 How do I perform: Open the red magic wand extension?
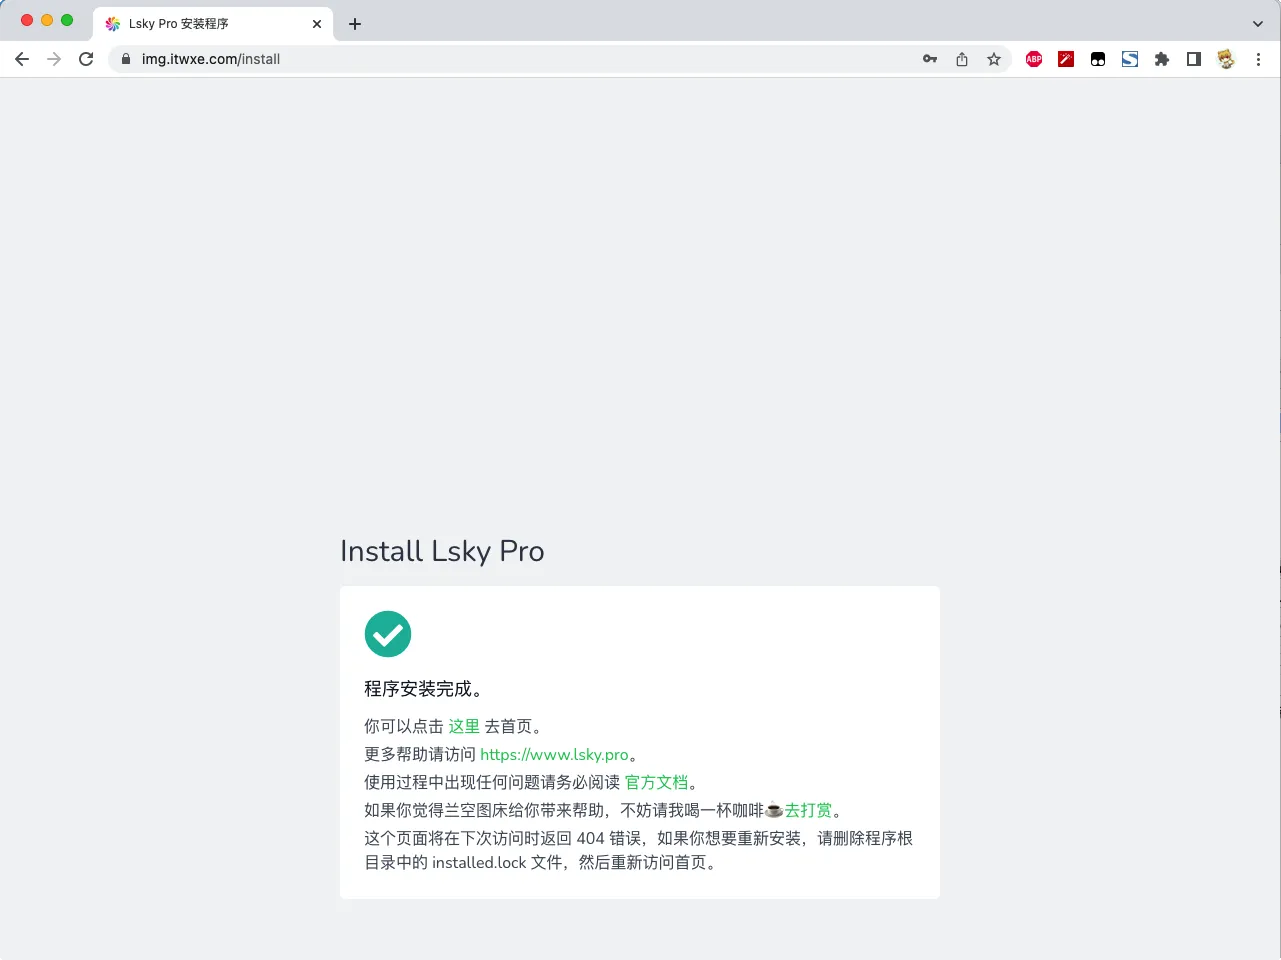point(1066,59)
